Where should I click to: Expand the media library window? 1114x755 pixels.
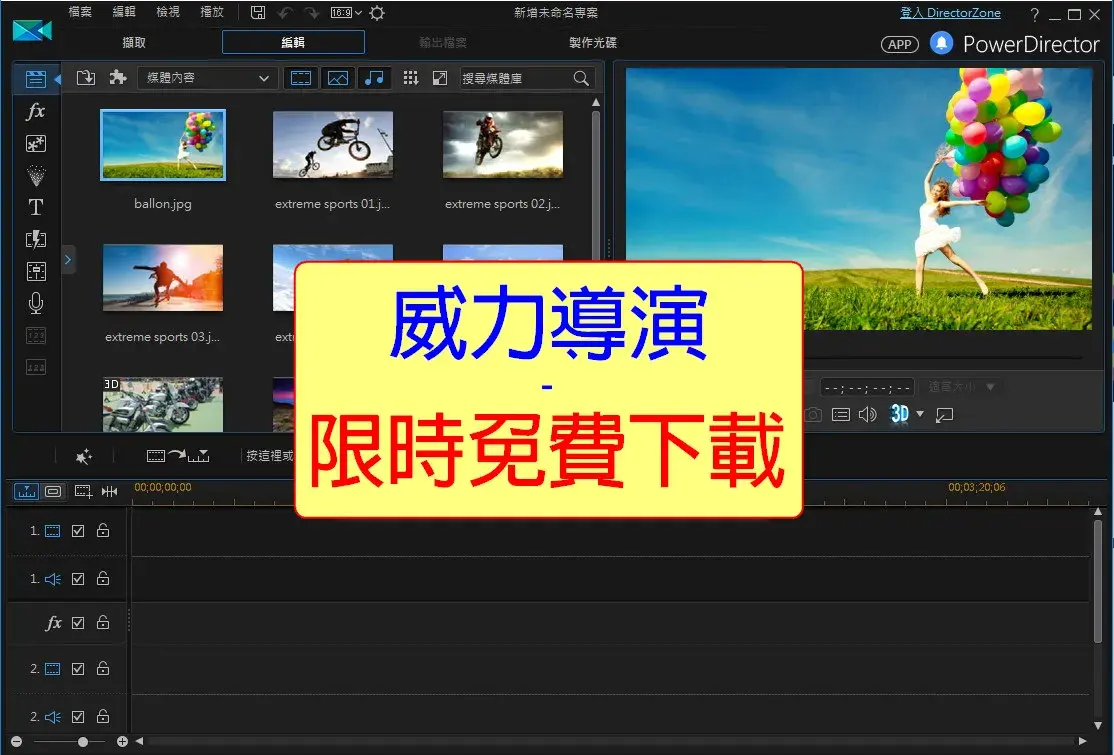[440, 78]
